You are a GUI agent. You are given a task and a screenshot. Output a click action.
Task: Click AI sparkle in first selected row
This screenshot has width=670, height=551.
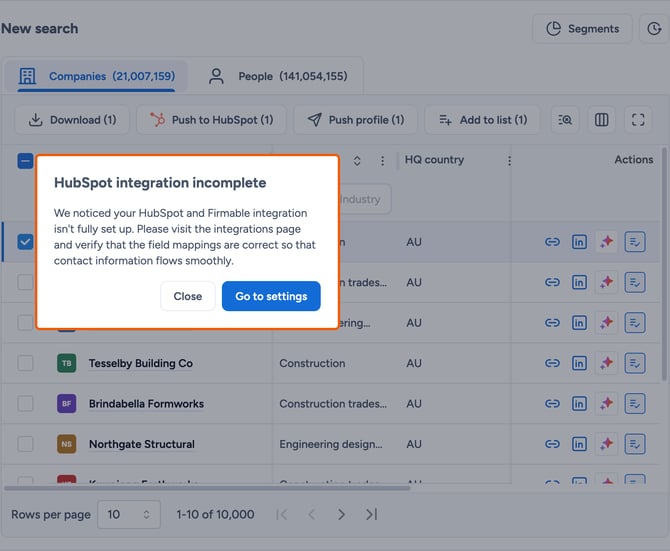(x=606, y=242)
